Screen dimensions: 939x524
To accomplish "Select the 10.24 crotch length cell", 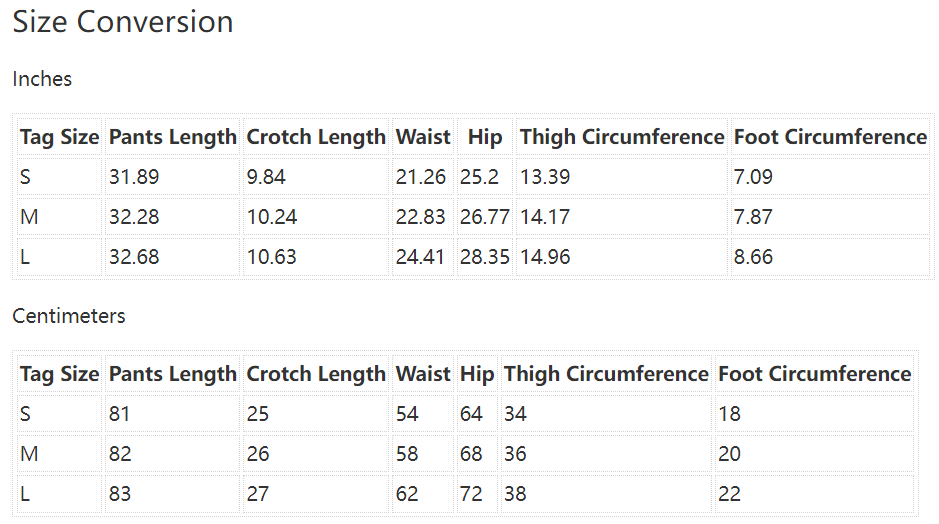I will tap(272, 217).
